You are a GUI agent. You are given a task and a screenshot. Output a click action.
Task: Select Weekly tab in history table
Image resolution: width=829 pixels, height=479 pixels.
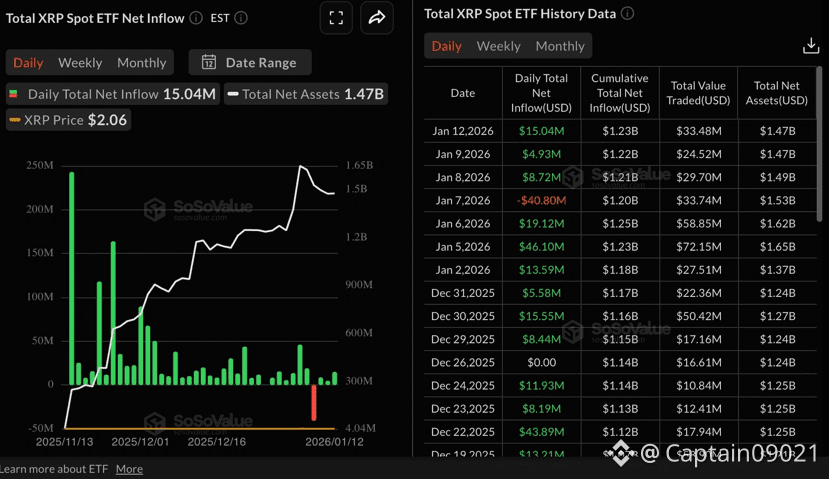point(498,46)
